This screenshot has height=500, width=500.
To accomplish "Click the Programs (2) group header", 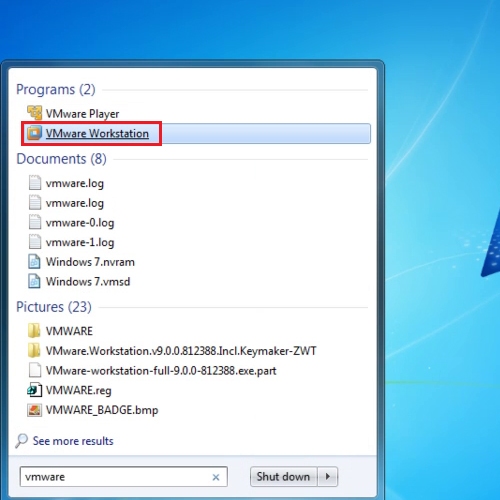I will 56,89.
